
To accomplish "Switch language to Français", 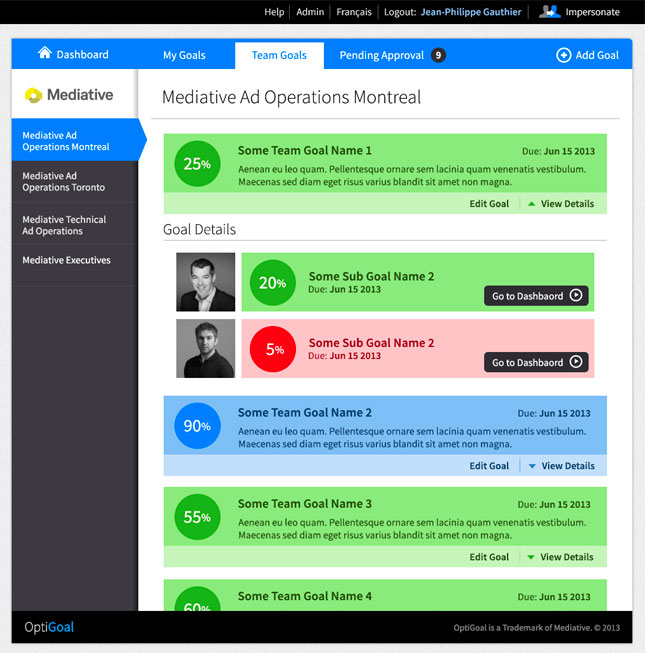I will click(354, 12).
